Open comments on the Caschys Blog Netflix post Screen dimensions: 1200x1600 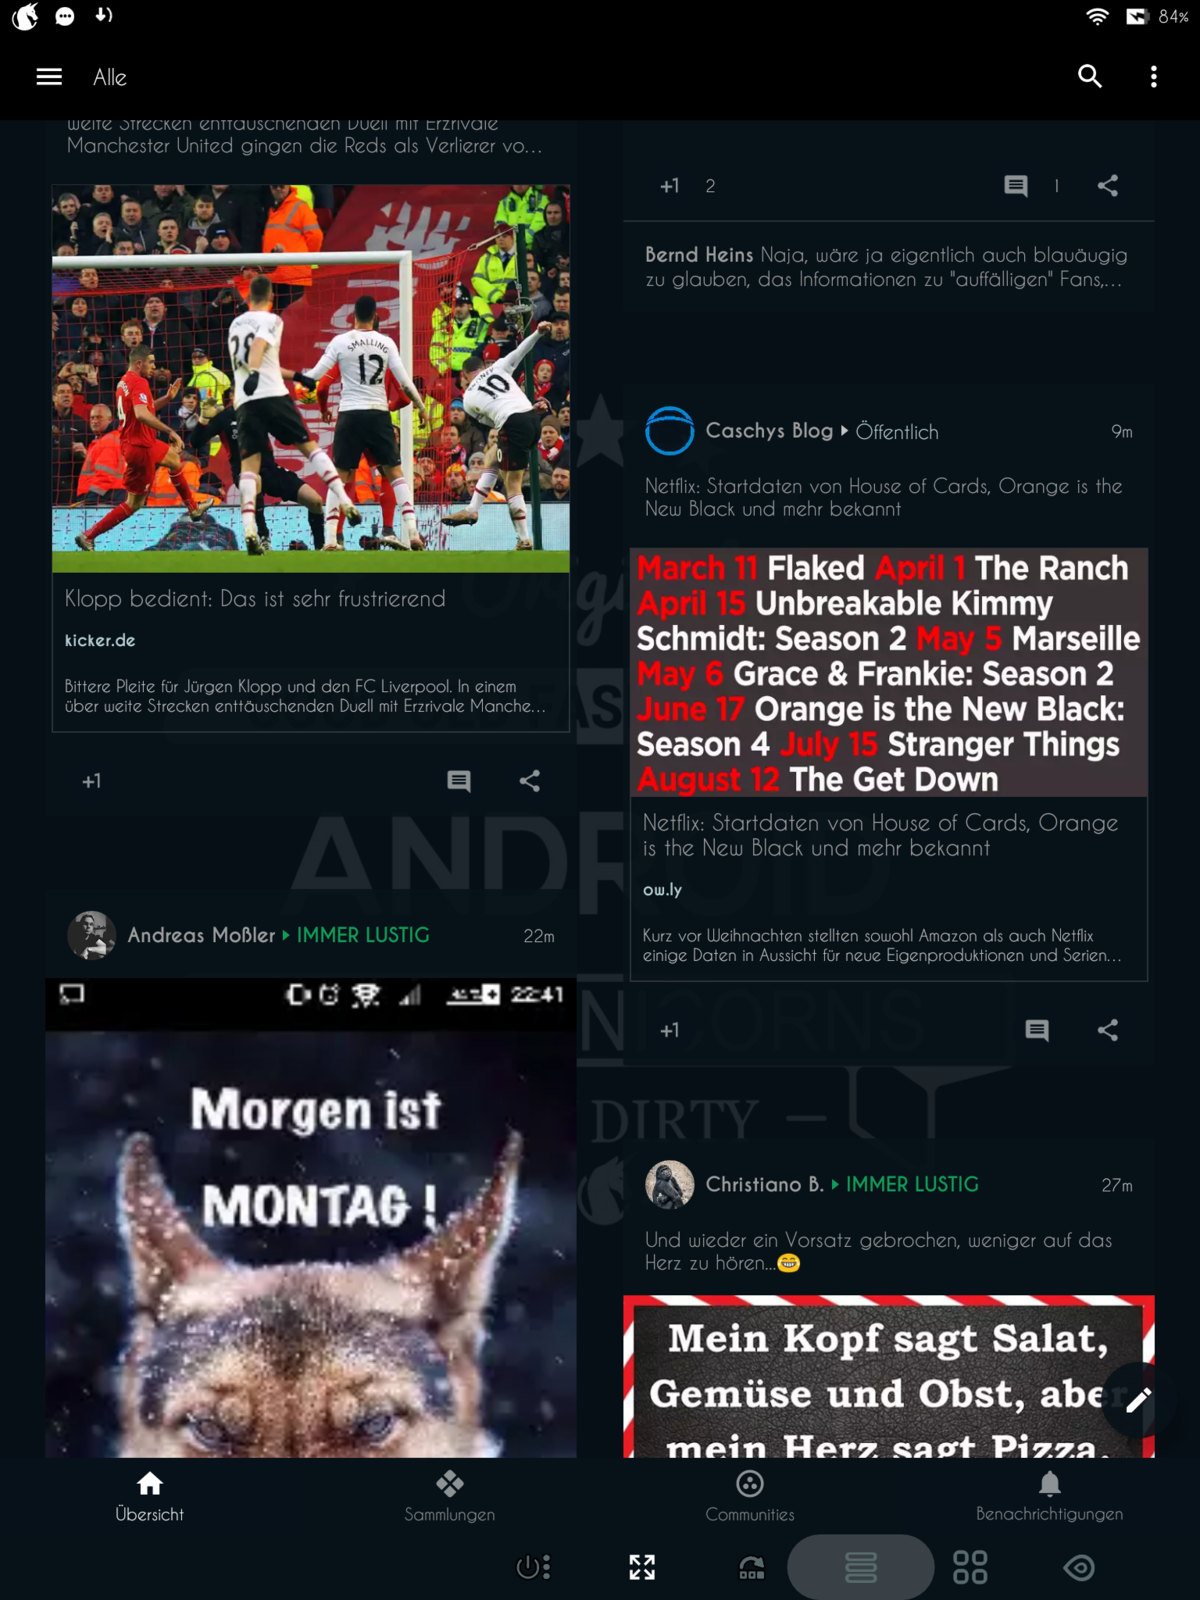click(x=1037, y=1030)
